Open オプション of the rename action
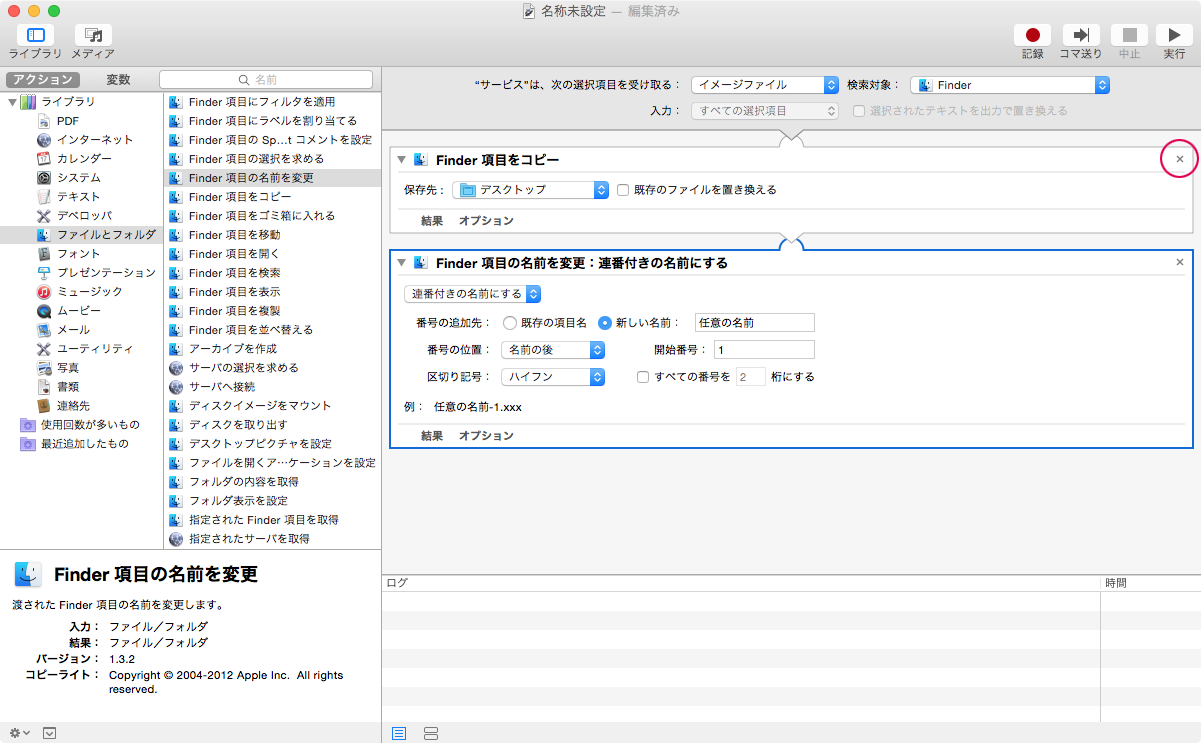This screenshot has height=743, width=1201. 486,436
